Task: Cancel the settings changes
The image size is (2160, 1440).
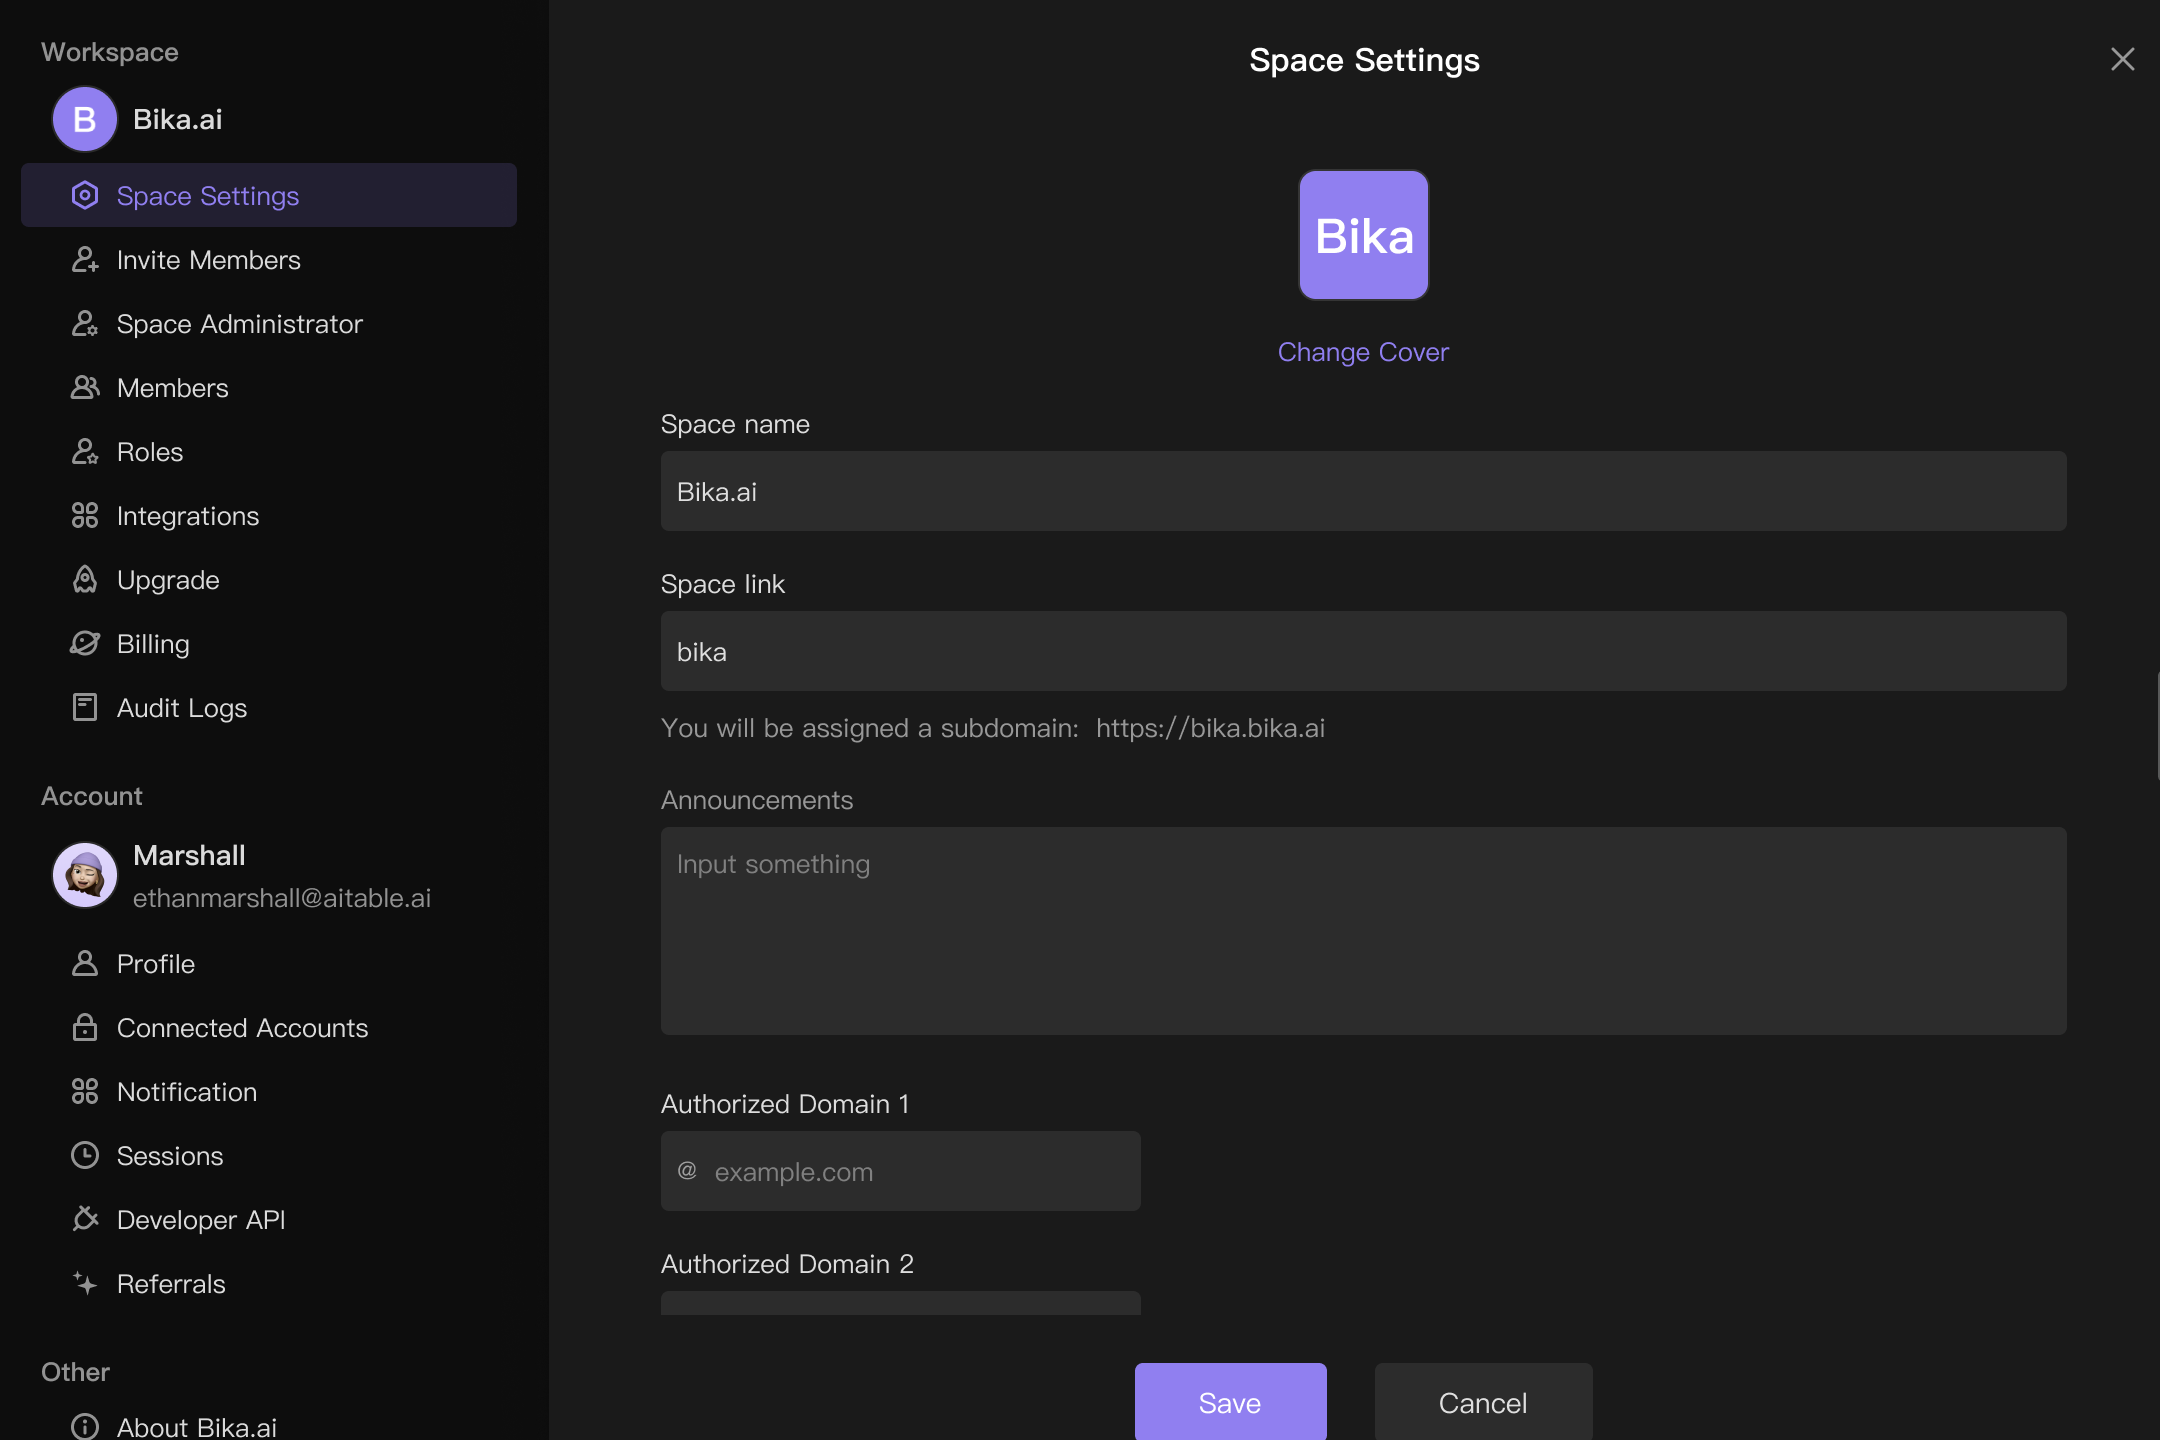Action: (1483, 1402)
